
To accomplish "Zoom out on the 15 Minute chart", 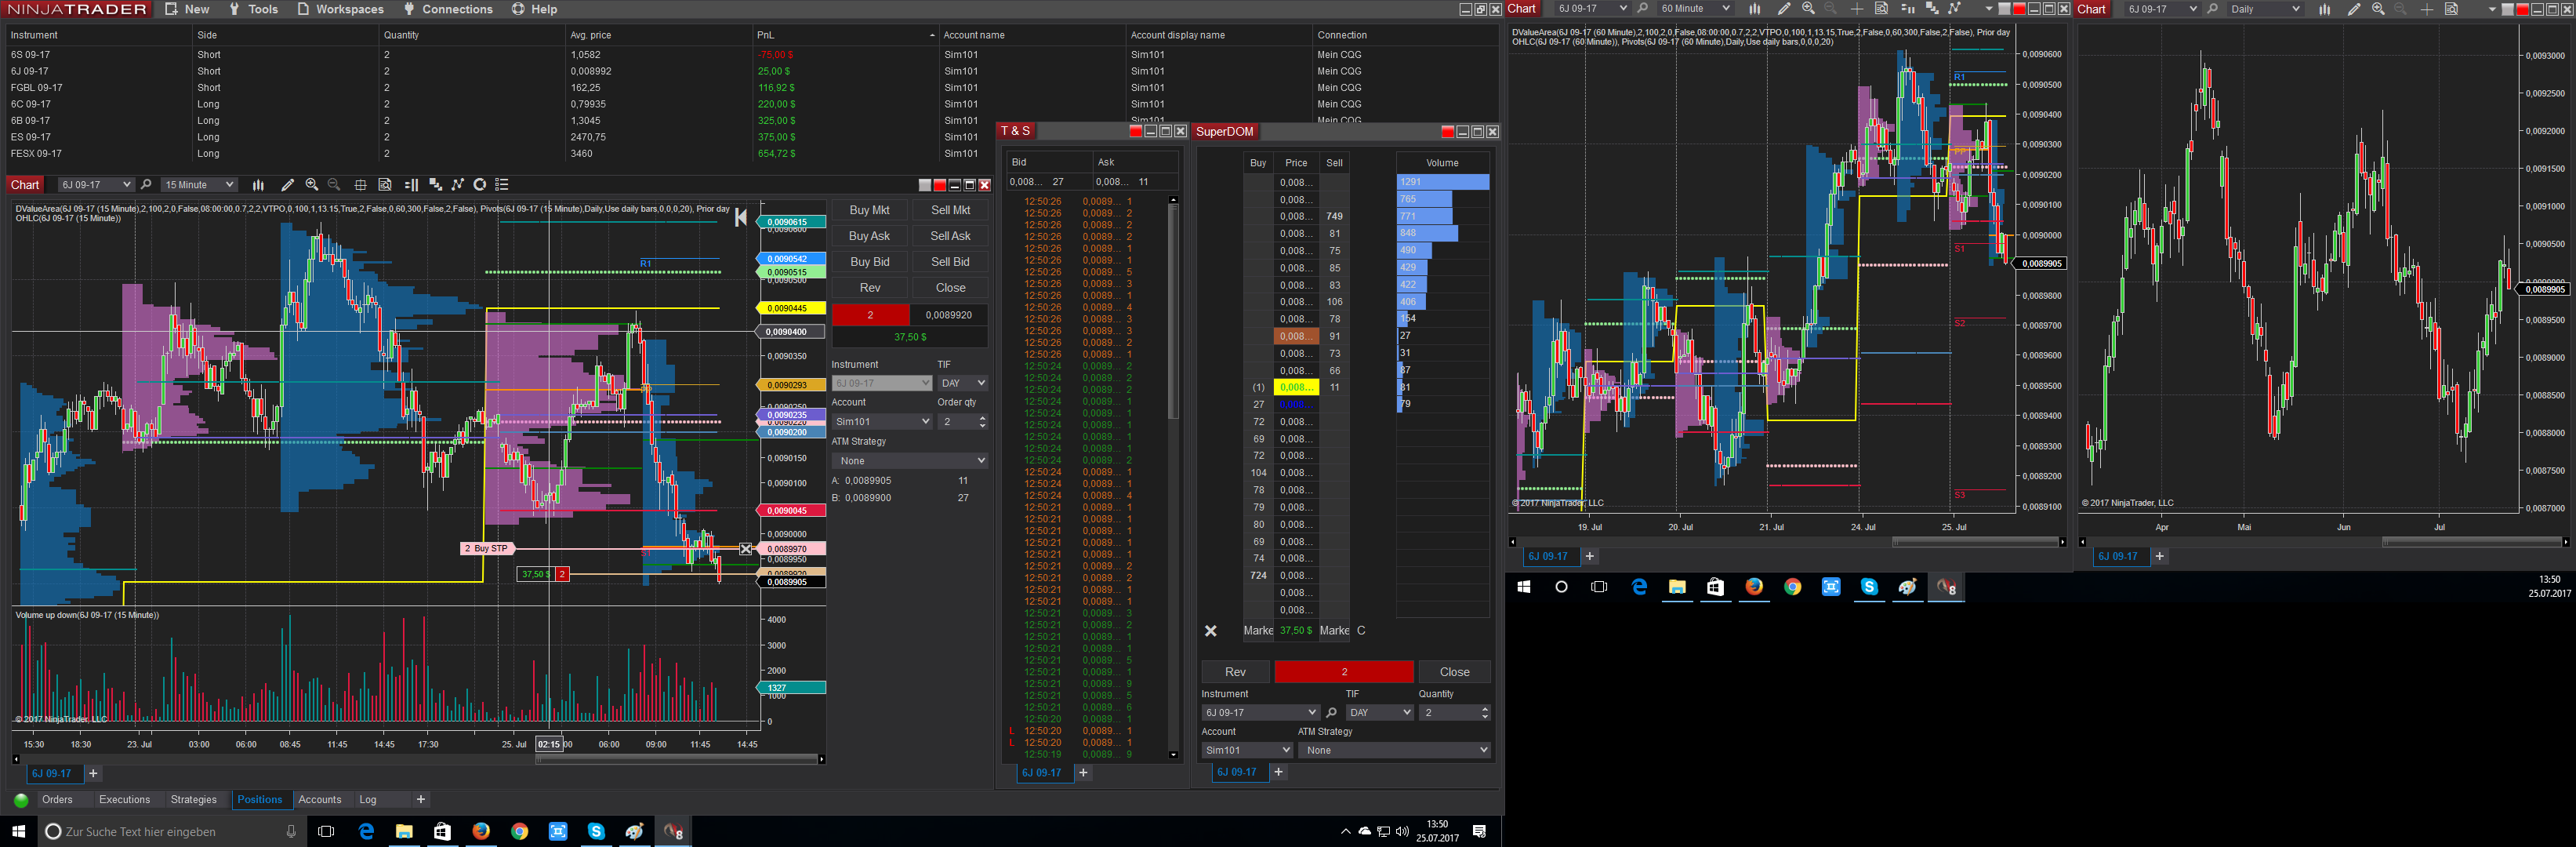I will click(x=335, y=185).
